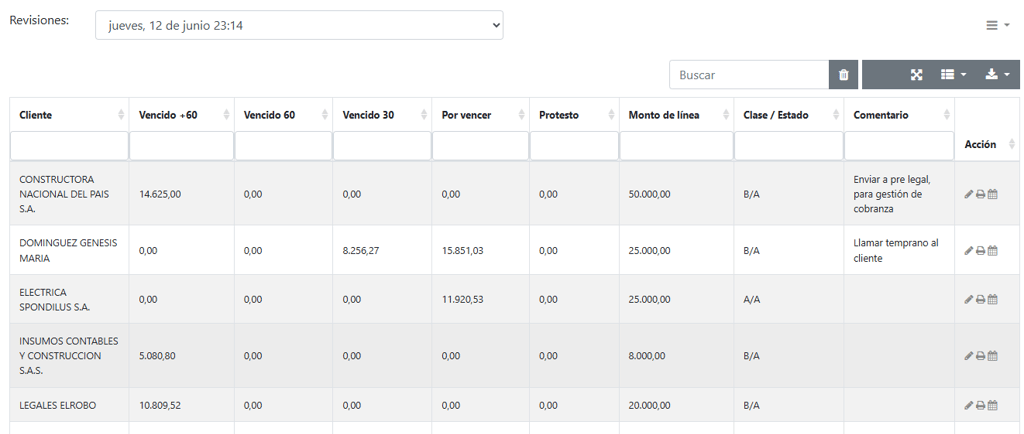1024x434 pixels.
Task: Open the columns list dropdown icon
Action: (x=953, y=75)
